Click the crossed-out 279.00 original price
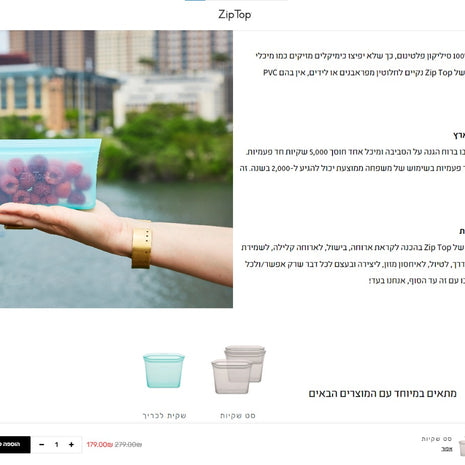This screenshot has height=465, width=465. point(128,445)
